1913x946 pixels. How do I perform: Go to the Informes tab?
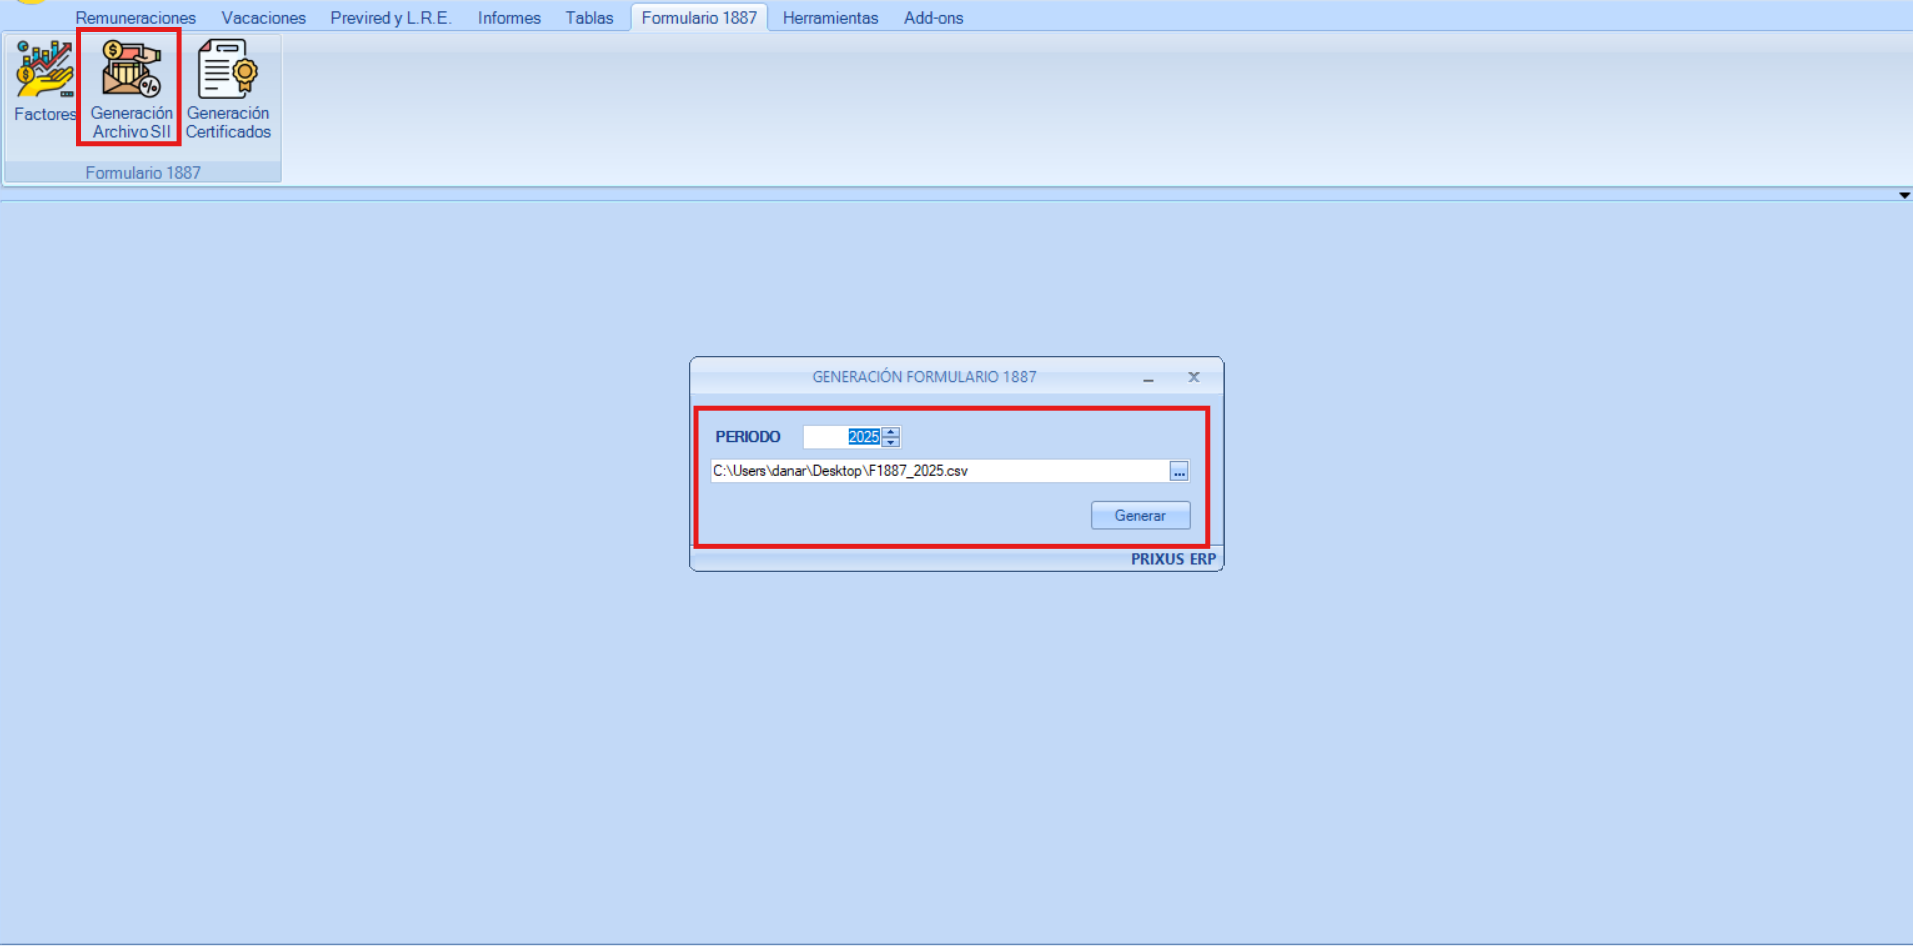click(x=509, y=18)
